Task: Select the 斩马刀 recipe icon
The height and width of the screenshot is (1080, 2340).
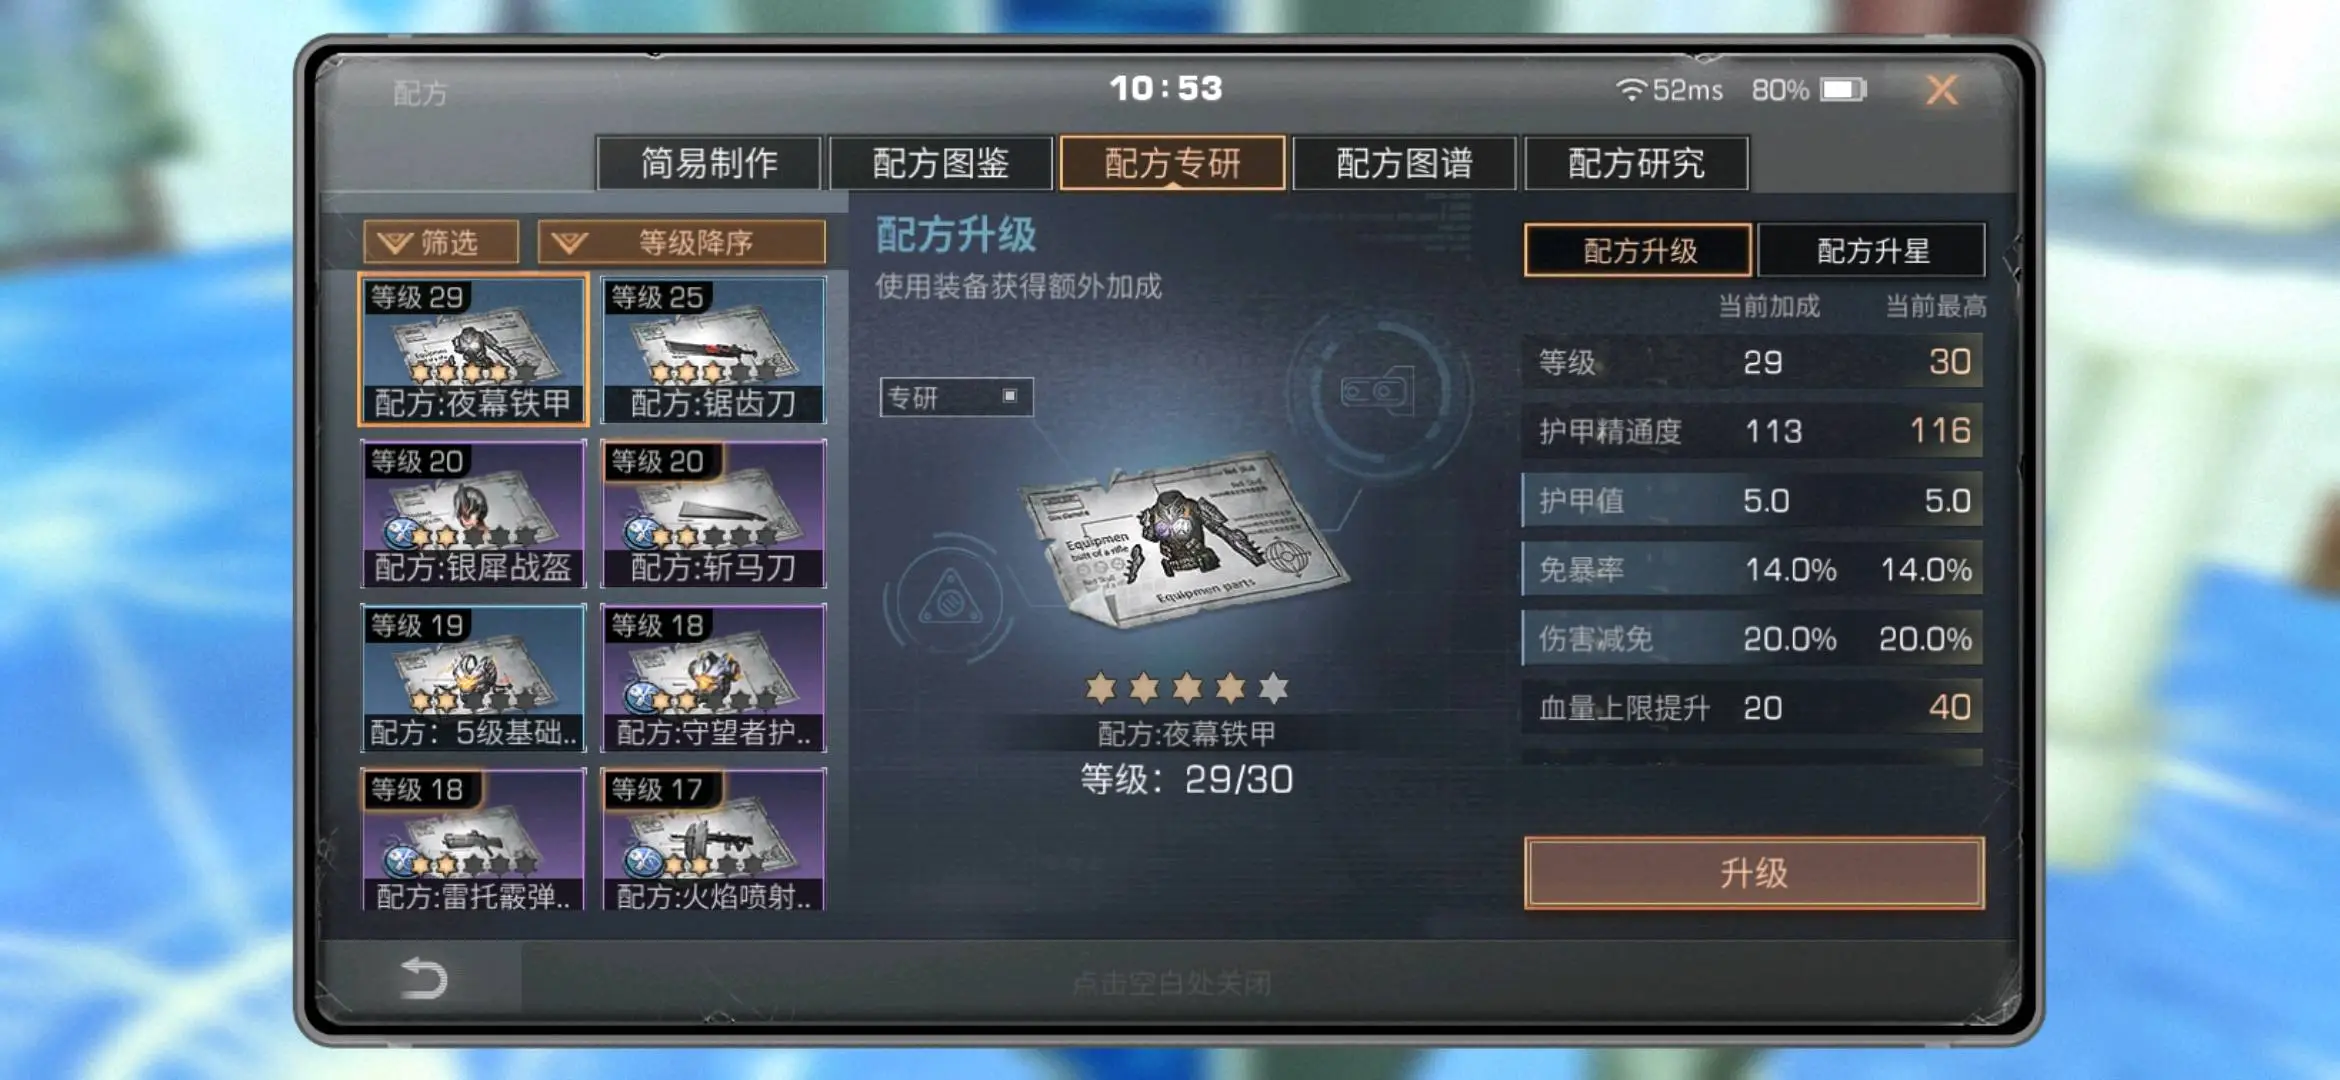Action: point(713,514)
